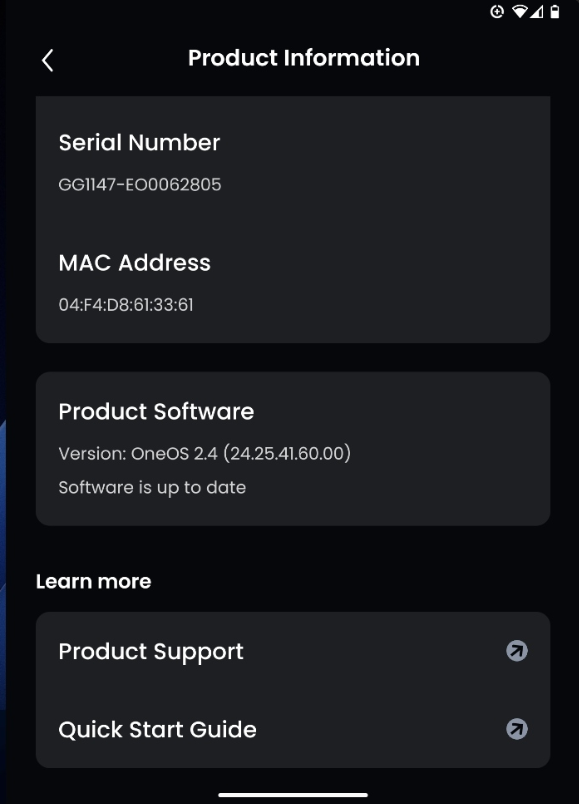
Task: Tap the Software is up to date status
Action: pos(152,488)
